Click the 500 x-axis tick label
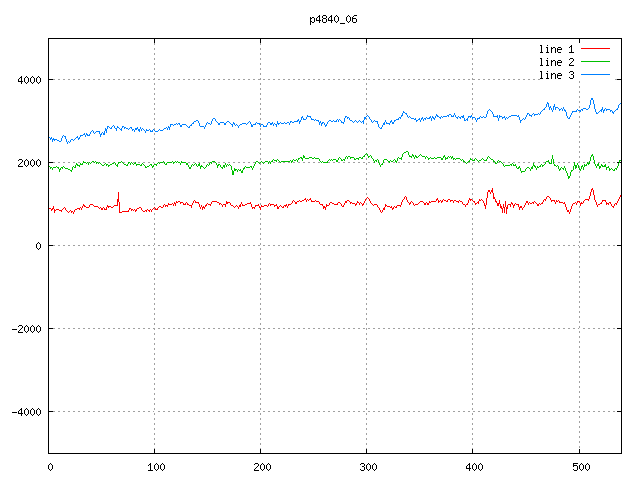 pyautogui.click(x=581, y=467)
